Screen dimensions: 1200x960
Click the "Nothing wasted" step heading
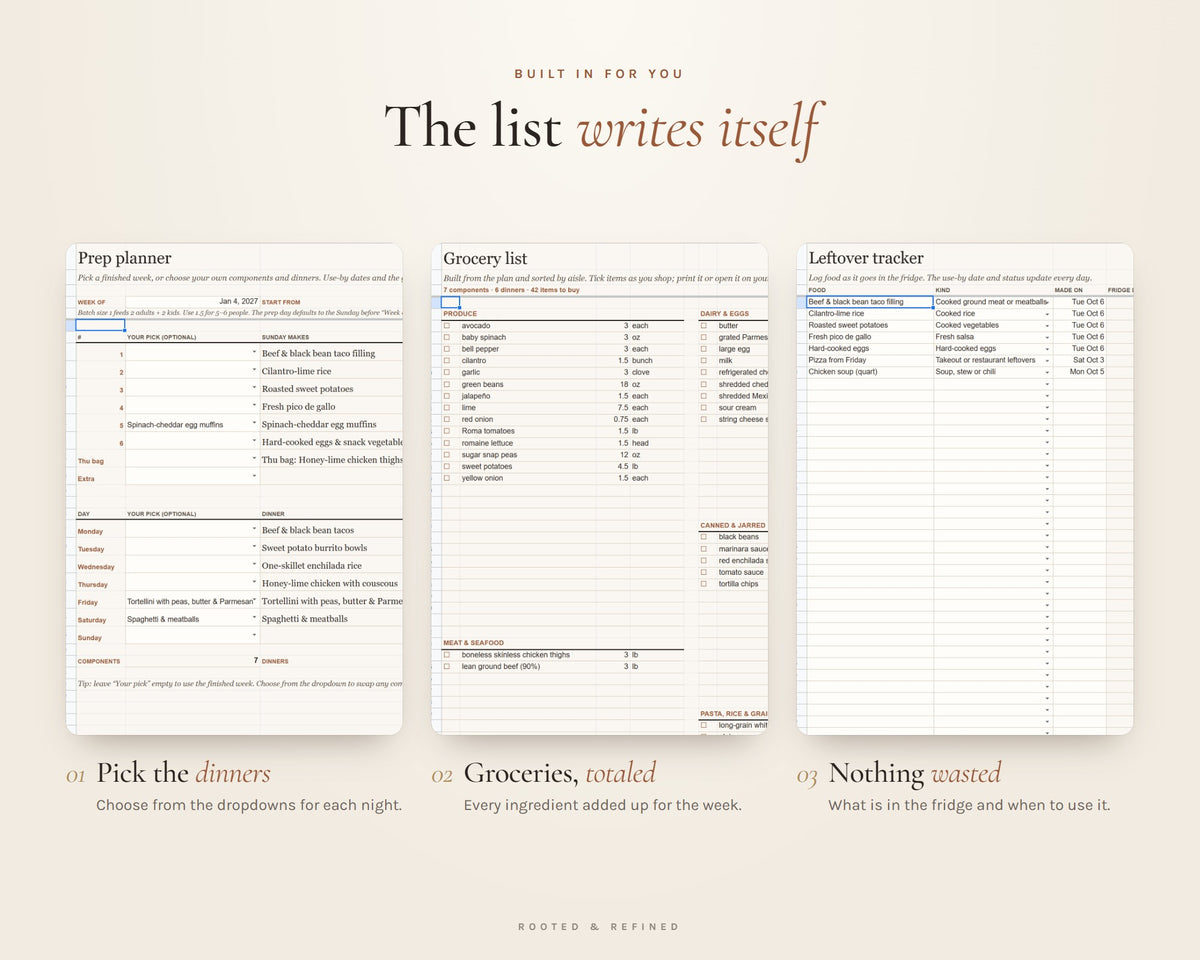(914, 773)
